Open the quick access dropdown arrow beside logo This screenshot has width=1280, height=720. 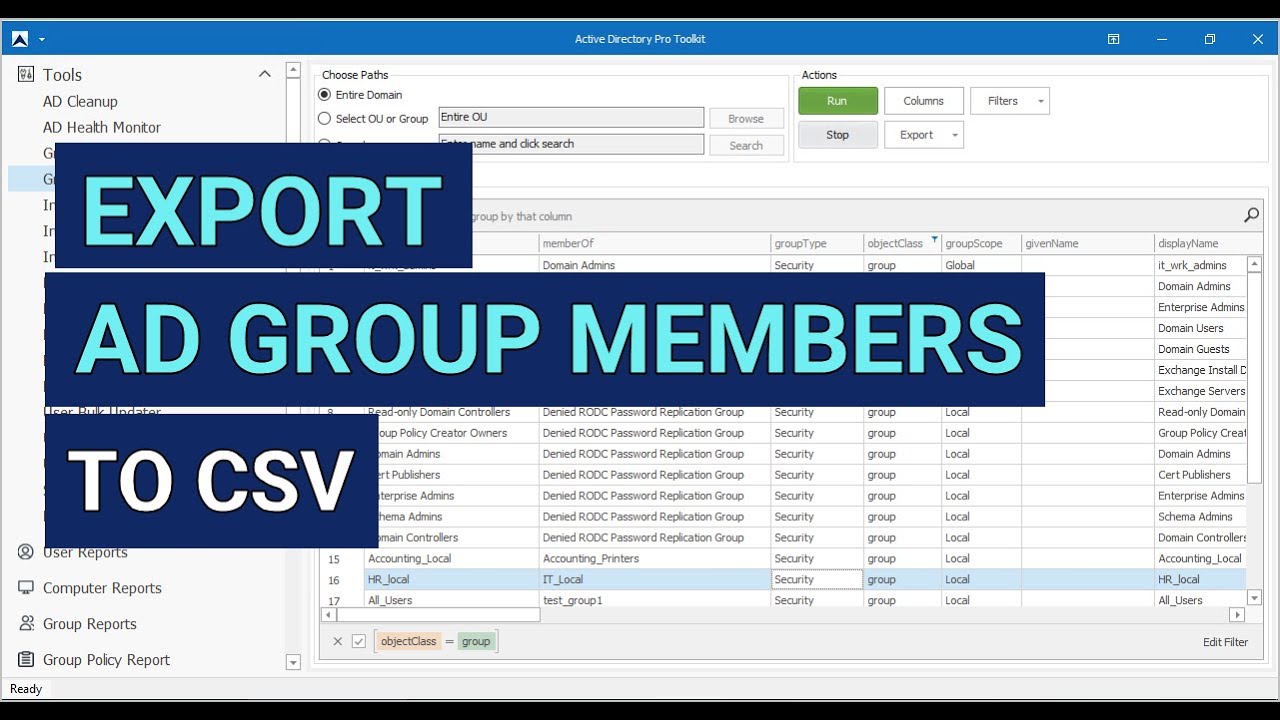[42, 40]
